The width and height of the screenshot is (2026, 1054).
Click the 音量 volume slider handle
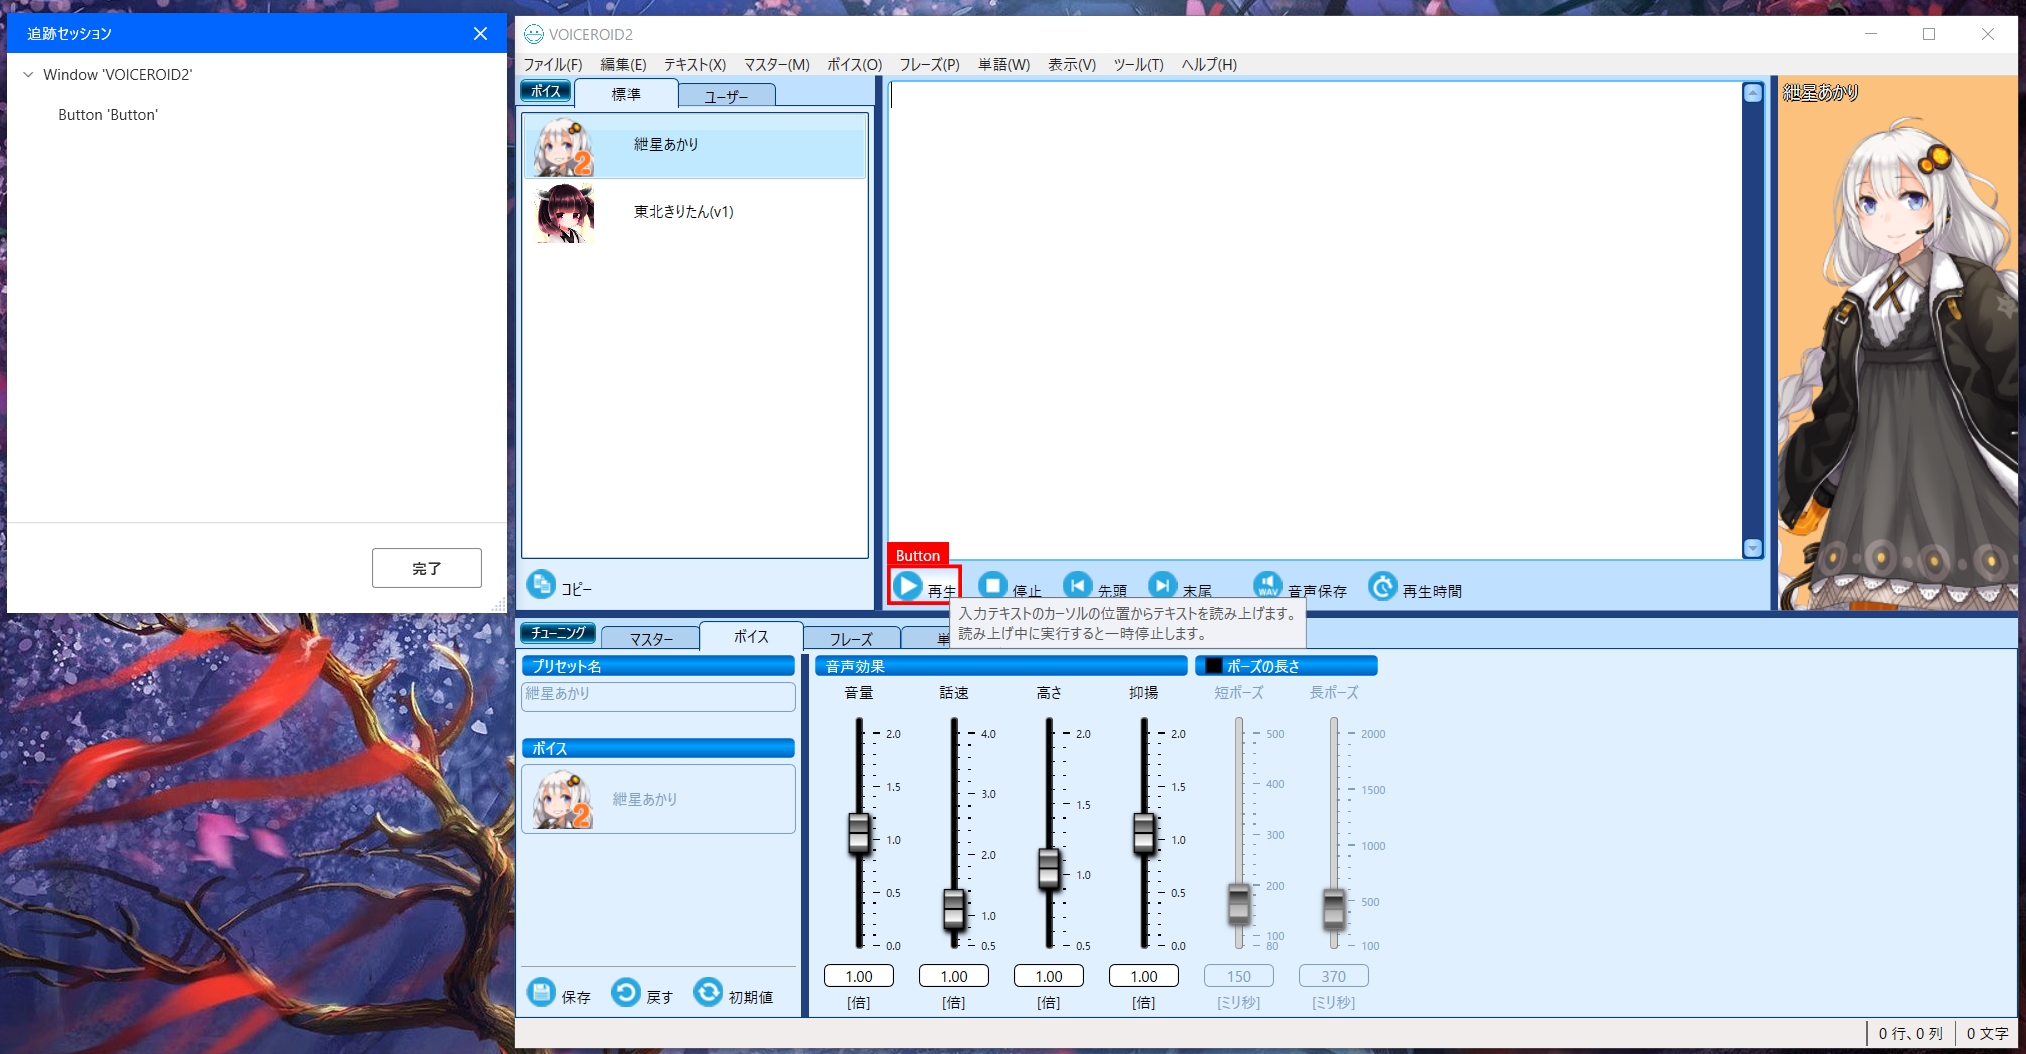point(859,833)
